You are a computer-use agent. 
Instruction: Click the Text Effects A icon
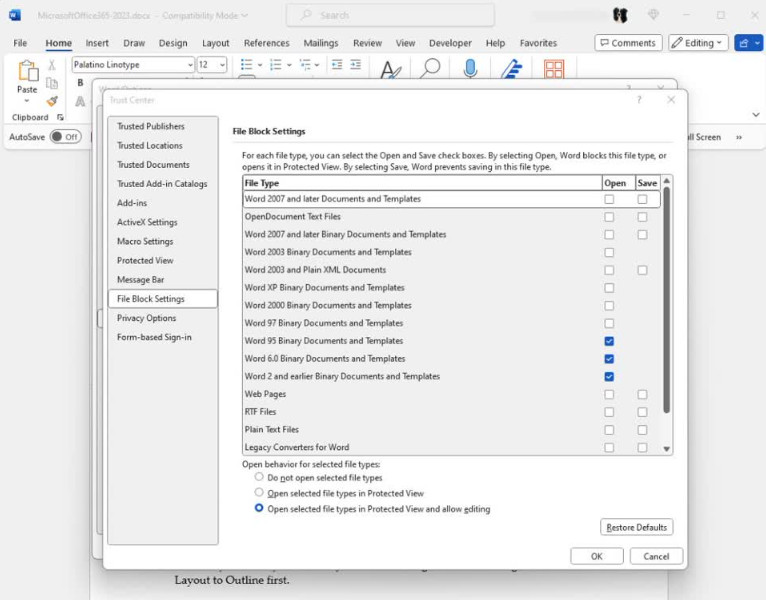80,101
